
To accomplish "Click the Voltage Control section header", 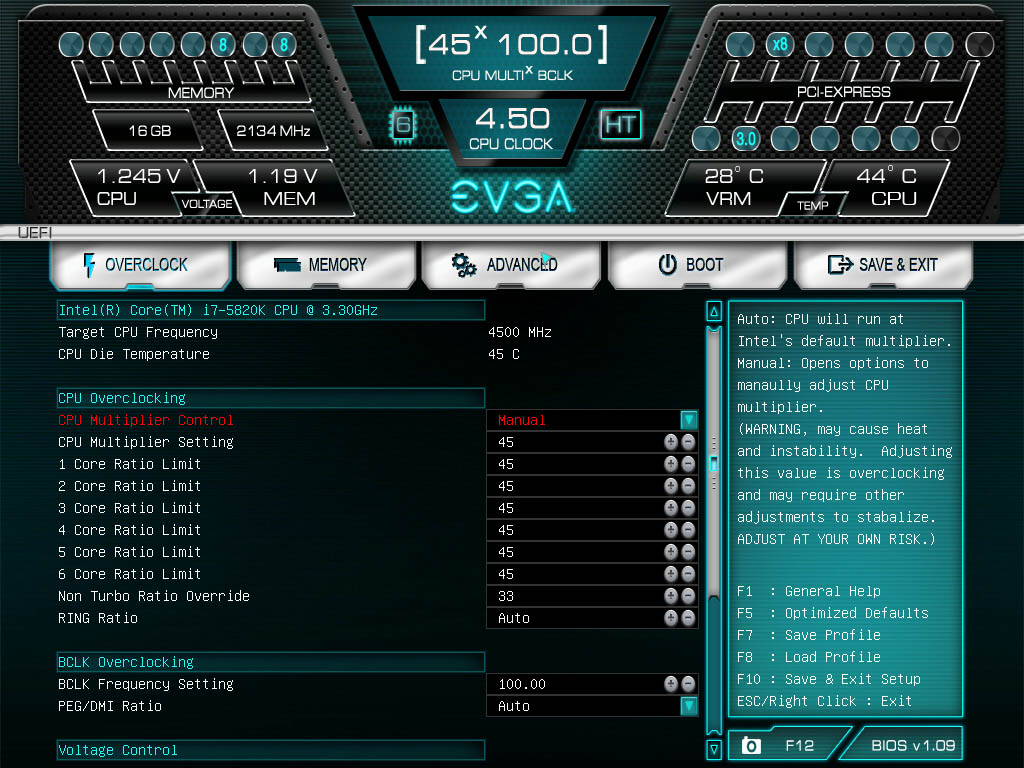I will pyautogui.click(x=270, y=750).
